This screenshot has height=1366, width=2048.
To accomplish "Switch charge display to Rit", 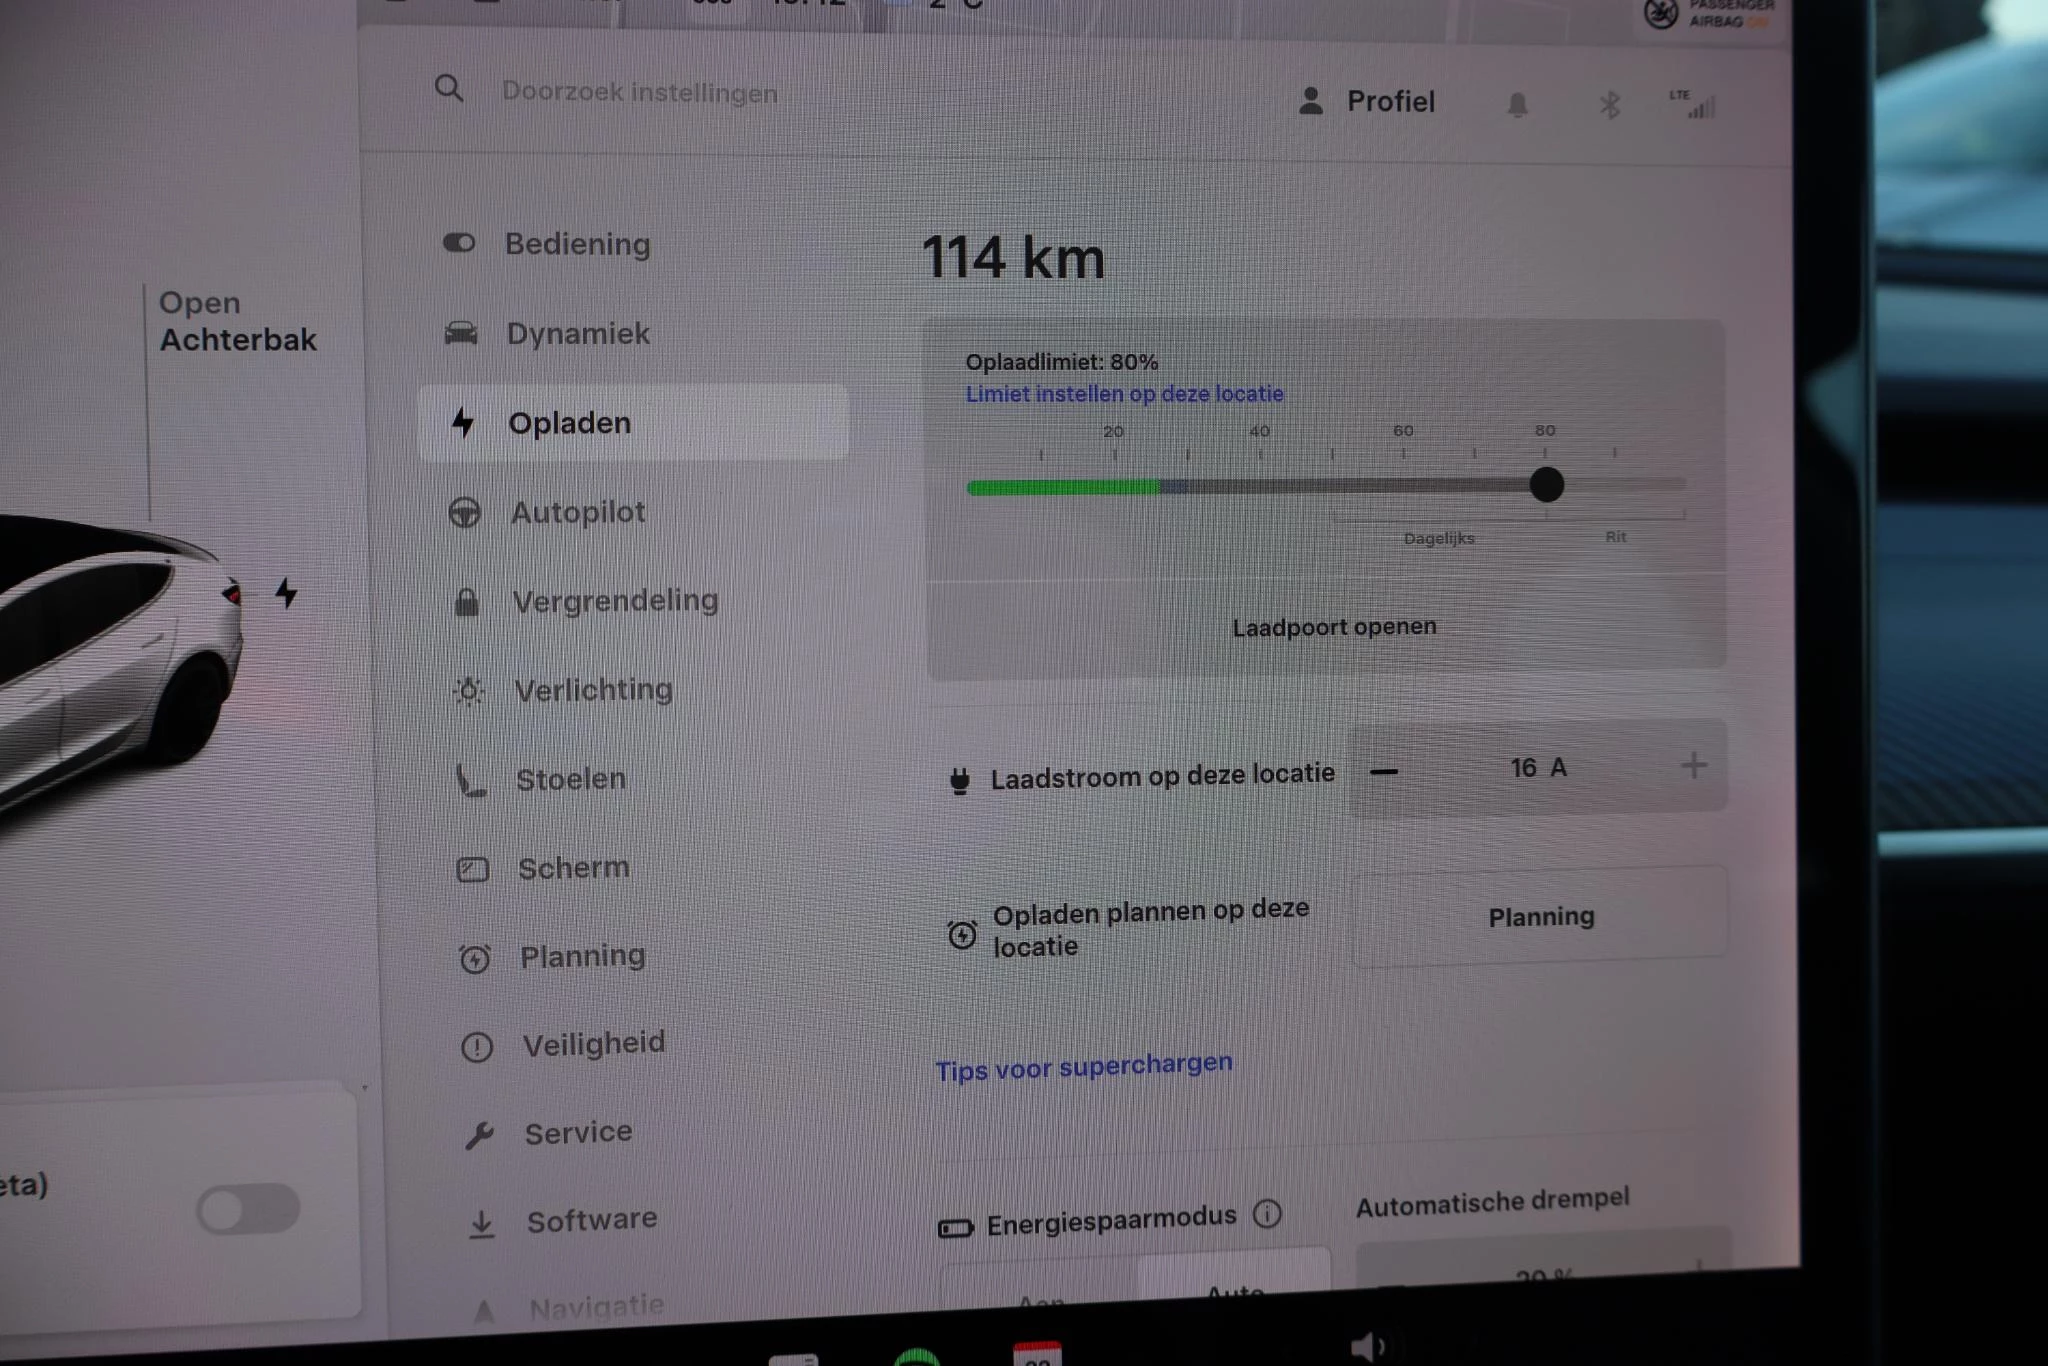I will click(1616, 536).
